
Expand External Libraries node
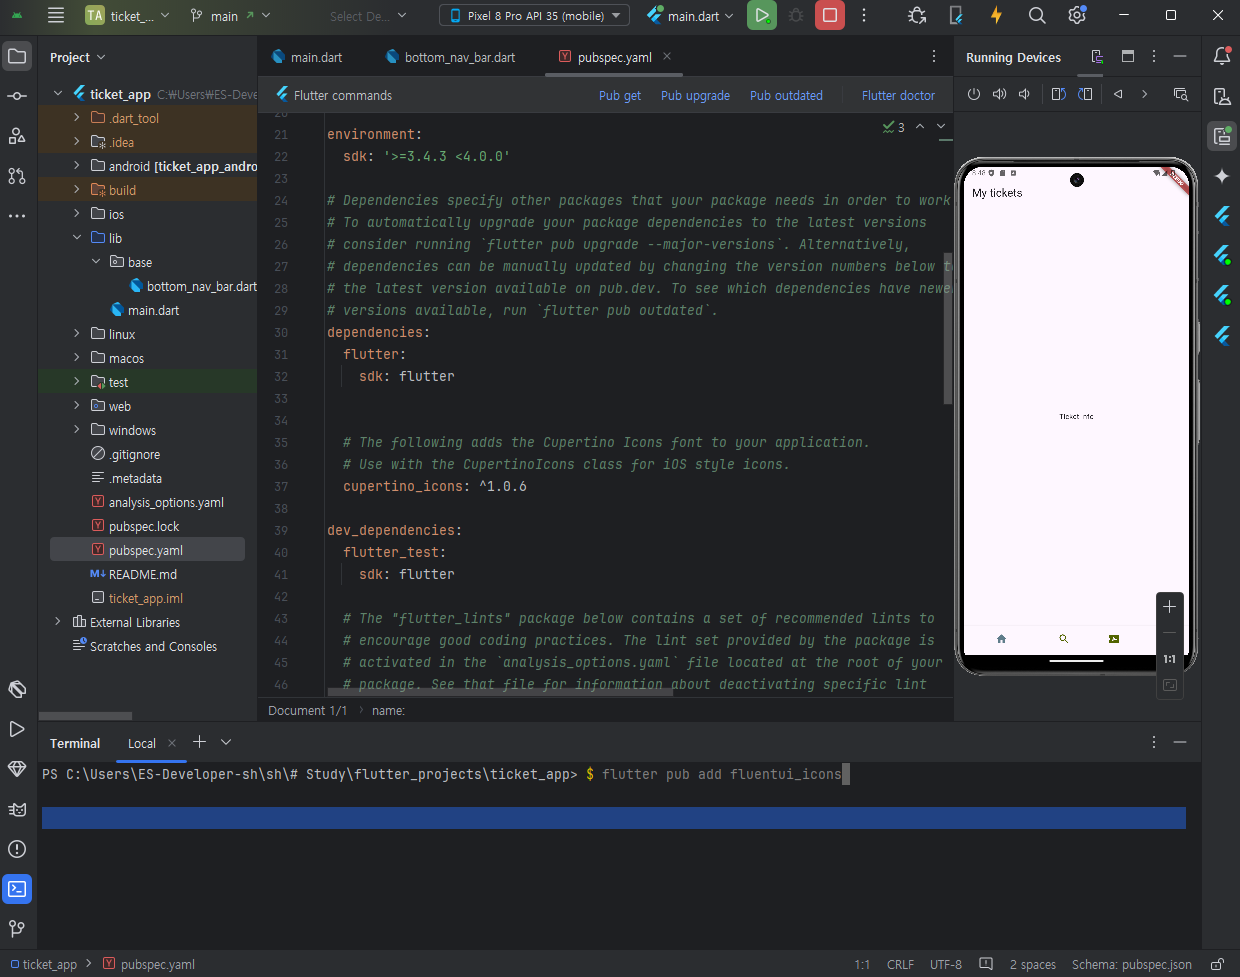(58, 622)
